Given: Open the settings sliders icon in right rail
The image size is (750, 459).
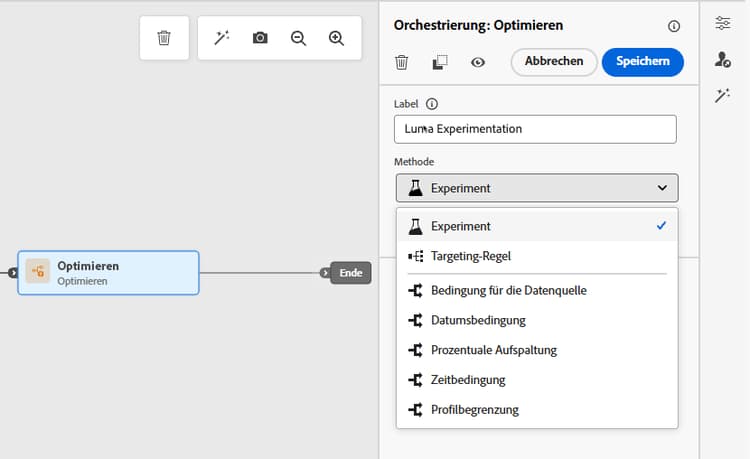Looking at the screenshot, I should (723, 23).
